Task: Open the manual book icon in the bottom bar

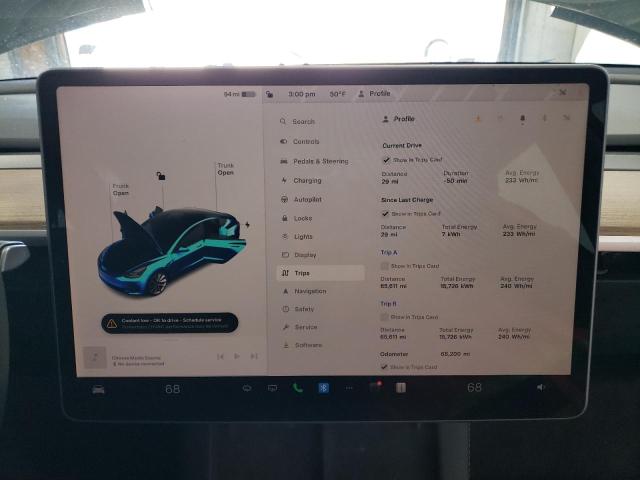Action: (x=401, y=387)
